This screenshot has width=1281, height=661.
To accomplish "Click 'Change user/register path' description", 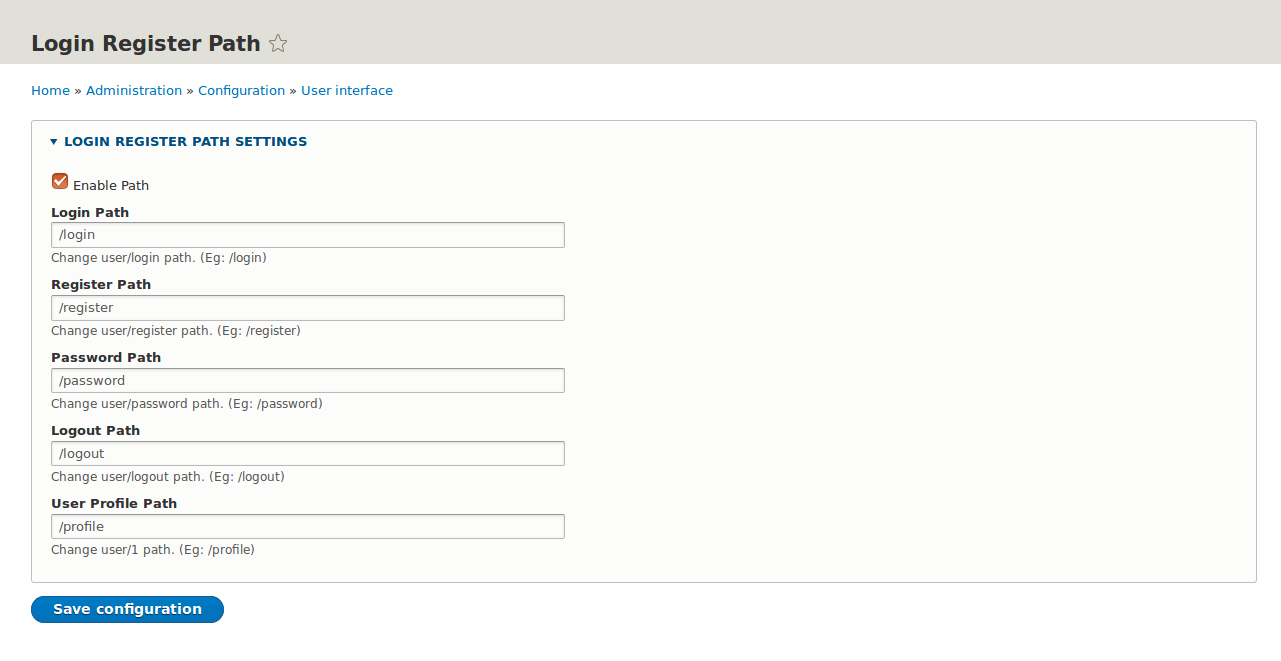I will (x=176, y=331).
